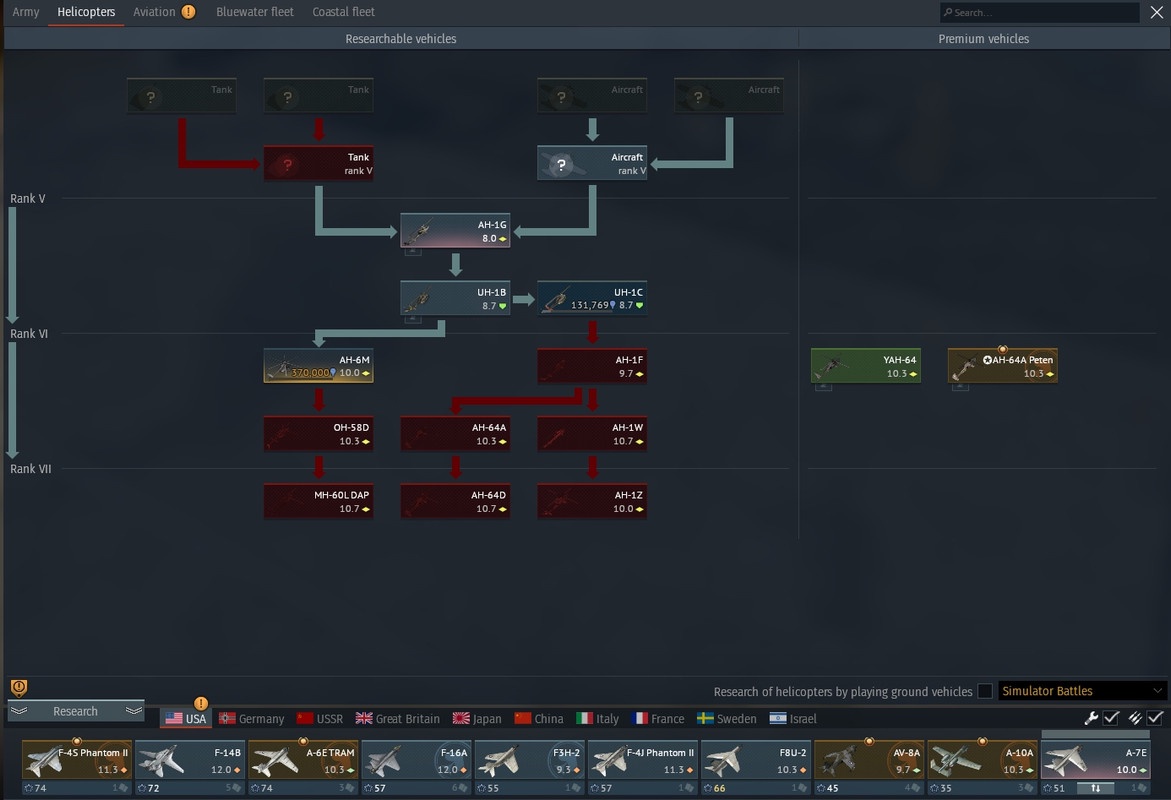Image resolution: width=1171 pixels, height=800 pixels.
Task: Click the Rank VI label
Action: pos(28,334)
